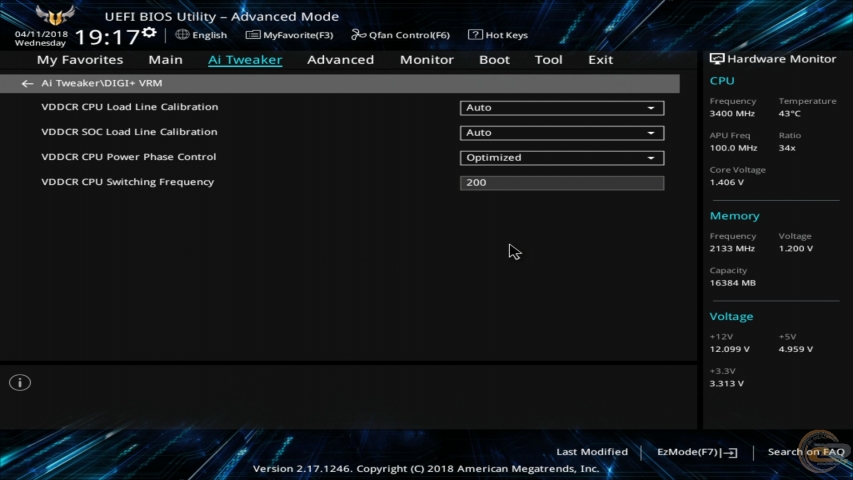853x480 pixels.
Task: Switch to the Boot tab
Action: click(494, 60)
